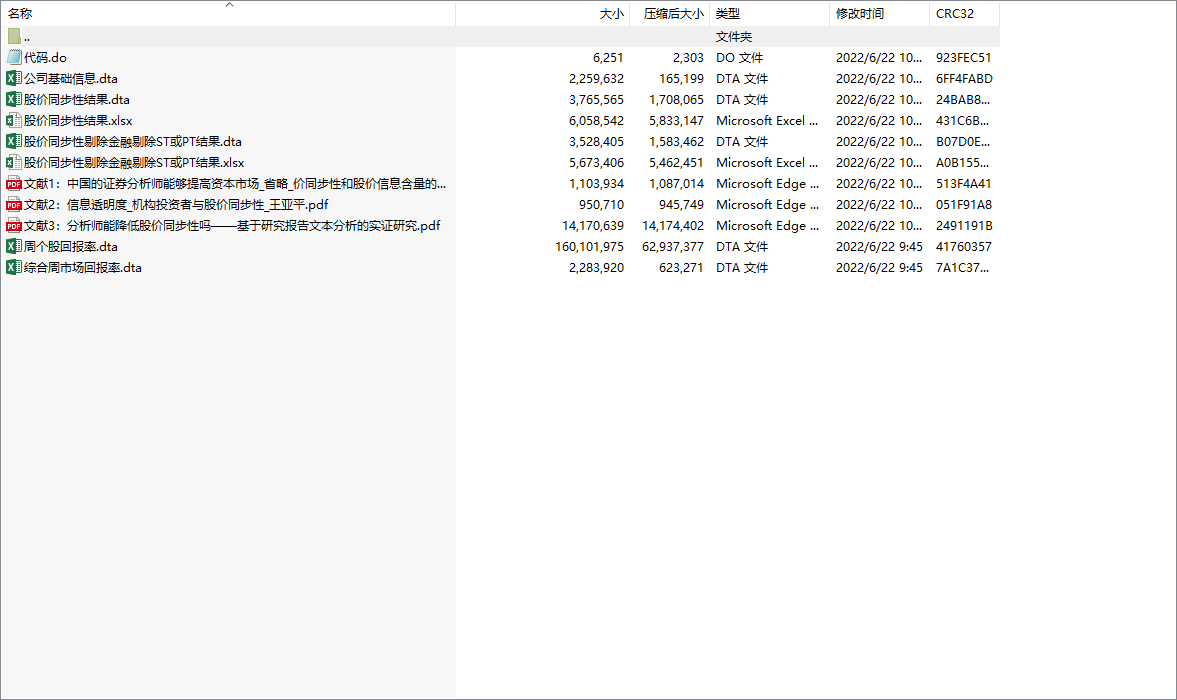Click the compressed size 1,708,065

[676, 100]
